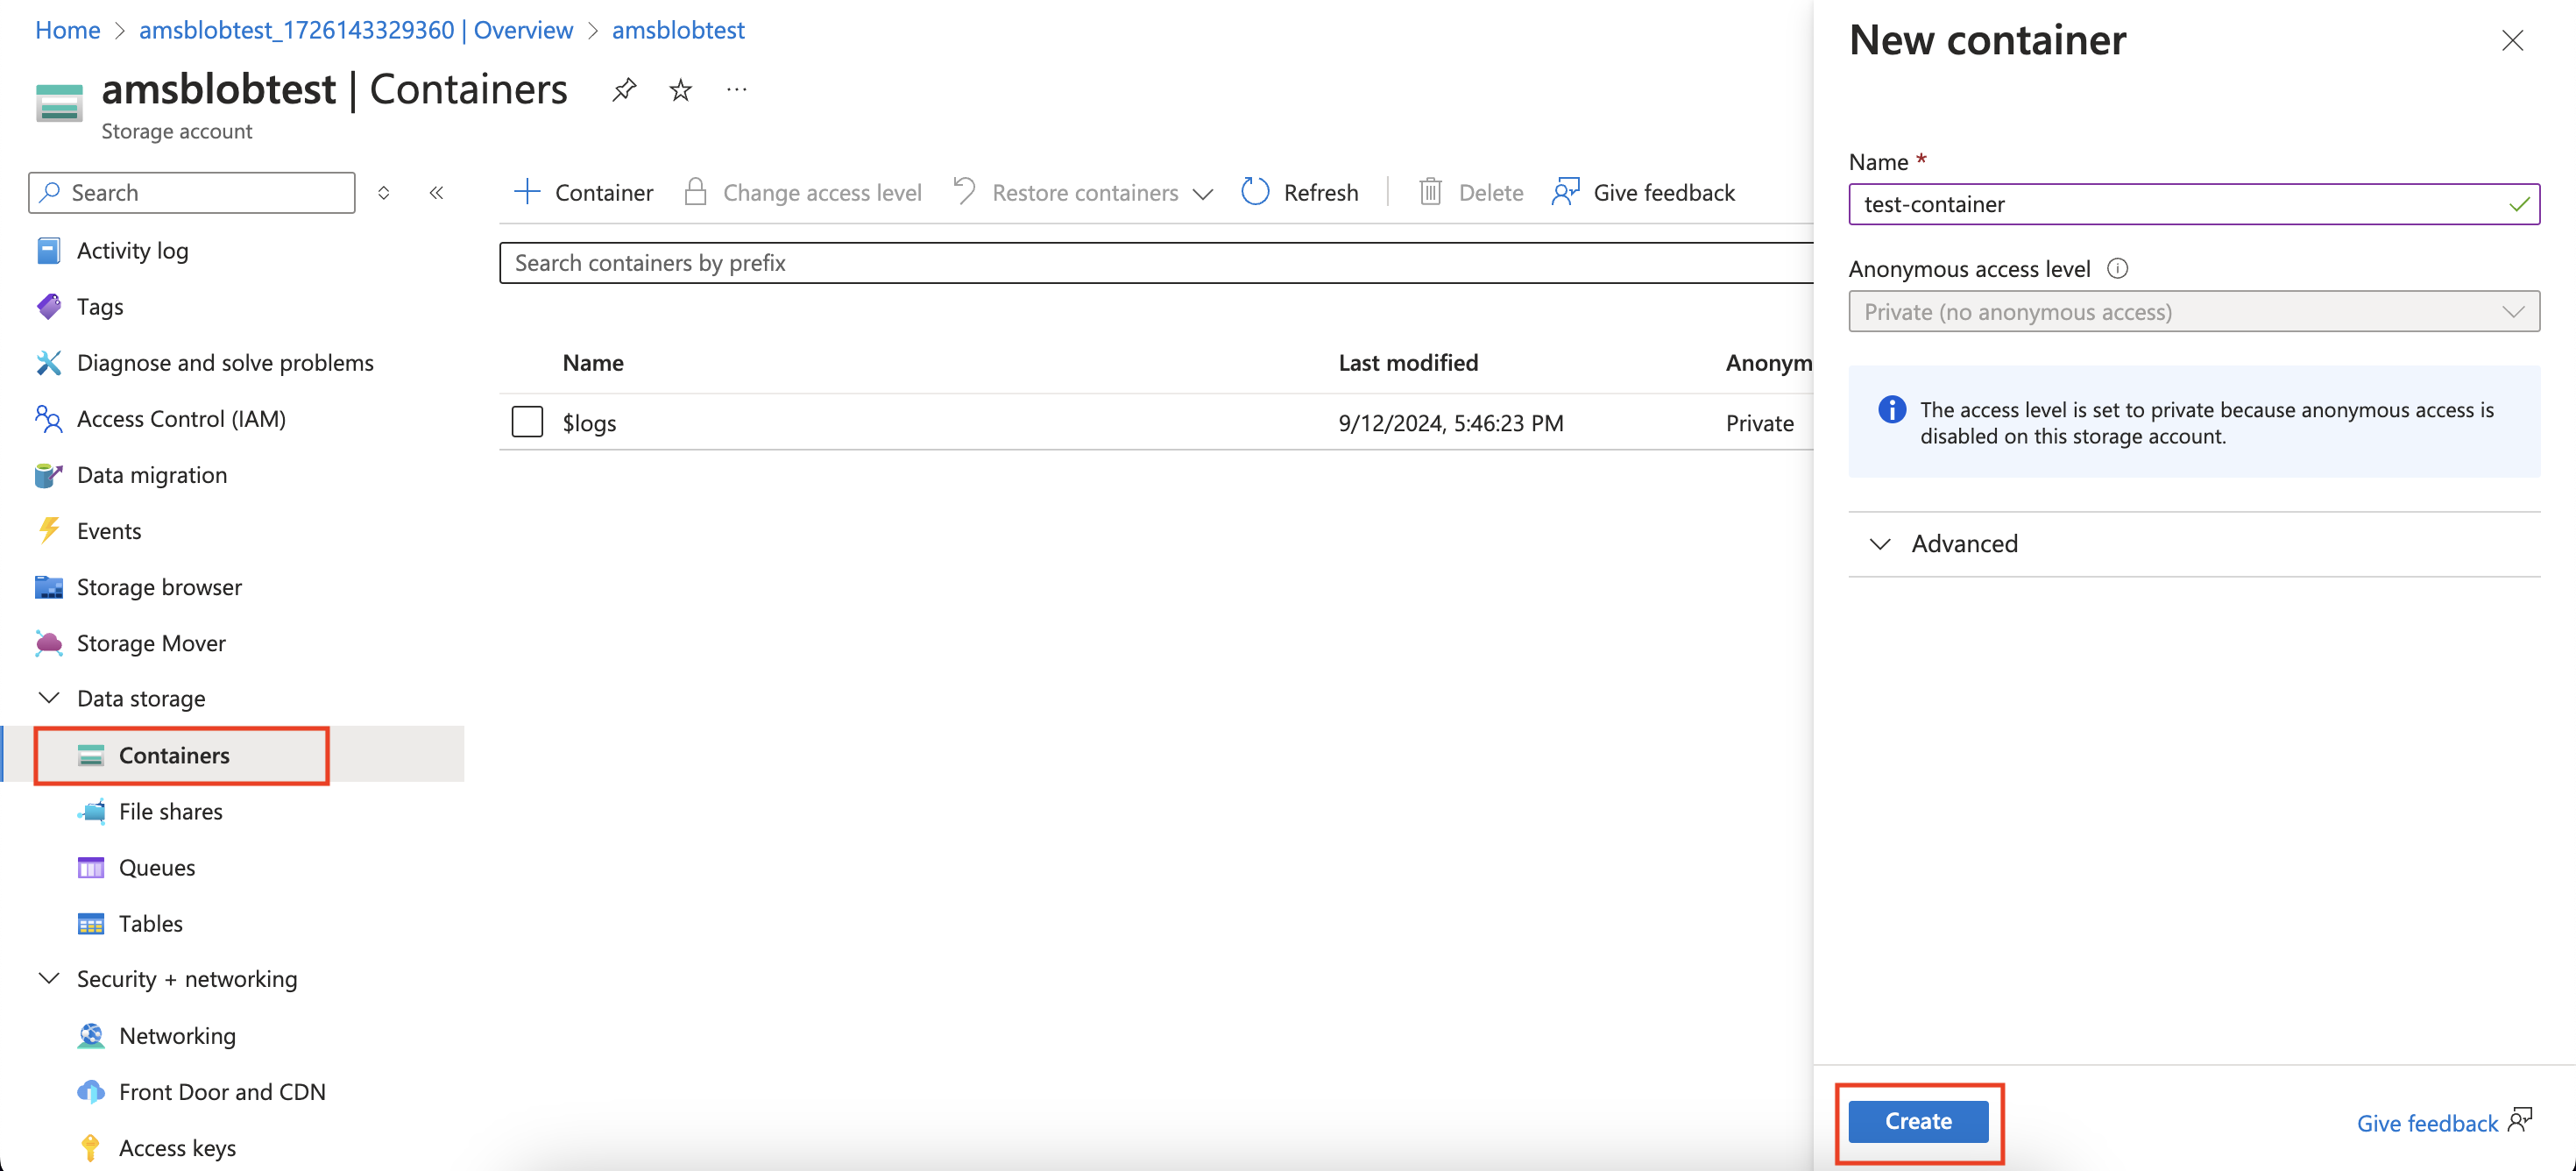Pin the amsblobtest page to dashboard
Screen dimensions: 2576x1171
624,90
